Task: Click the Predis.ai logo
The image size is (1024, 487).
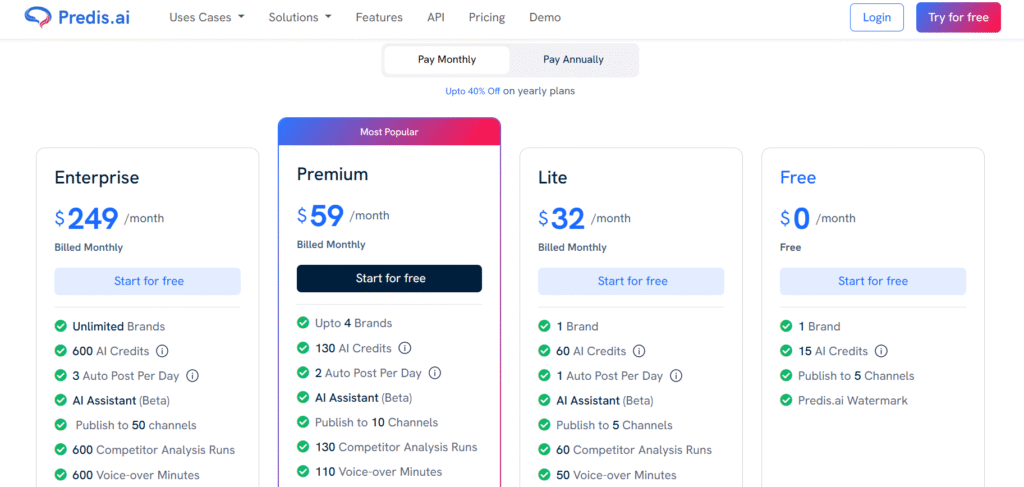Action: pyautogui.click(x=77, y=17)
